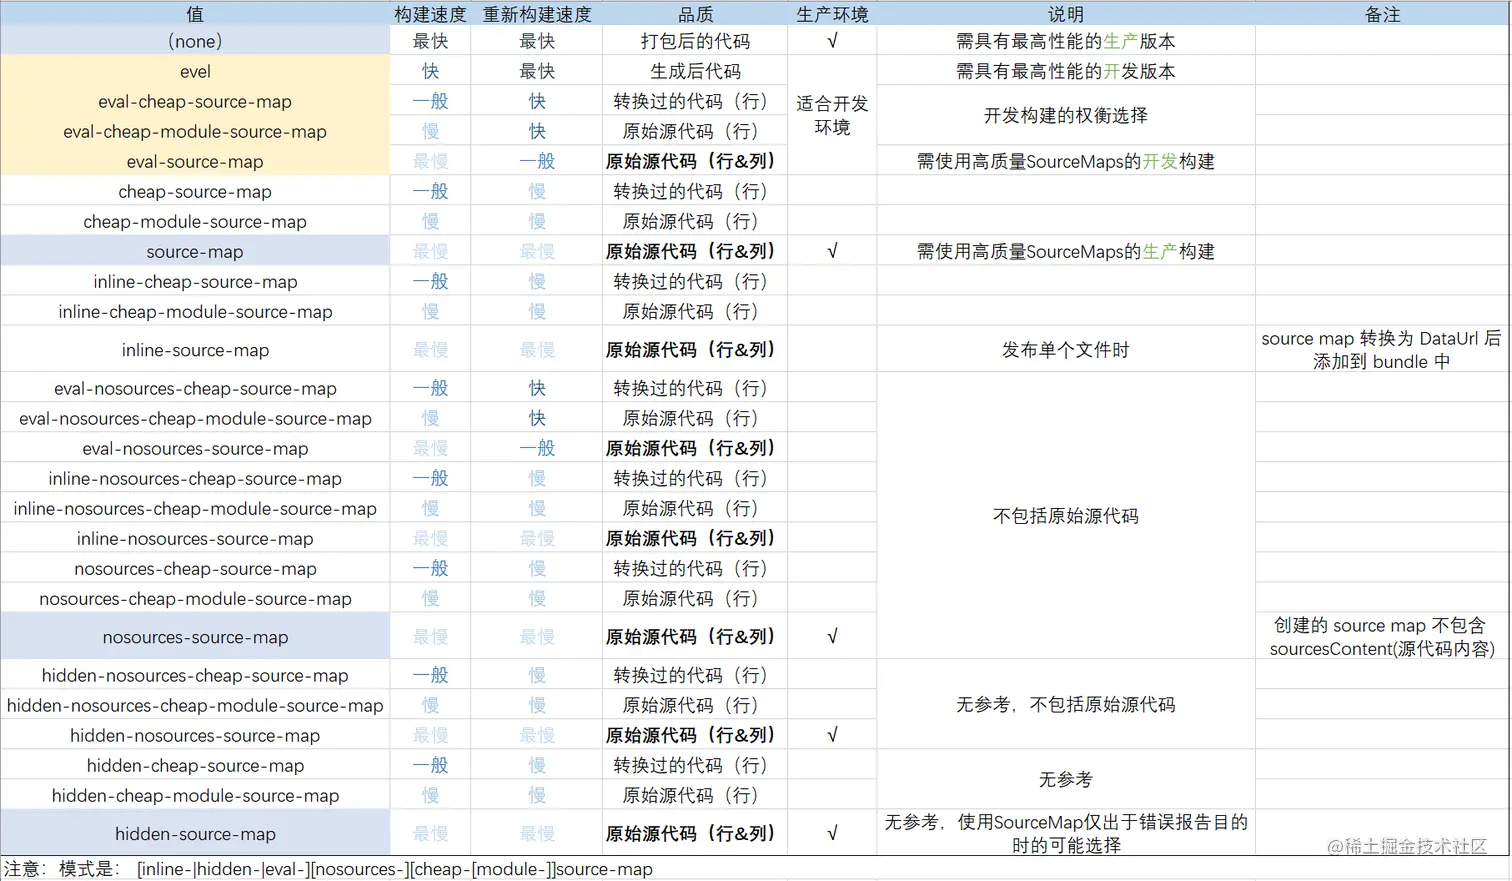
Task: Click the "inline-source-map" row label
Action: point(194,348)
